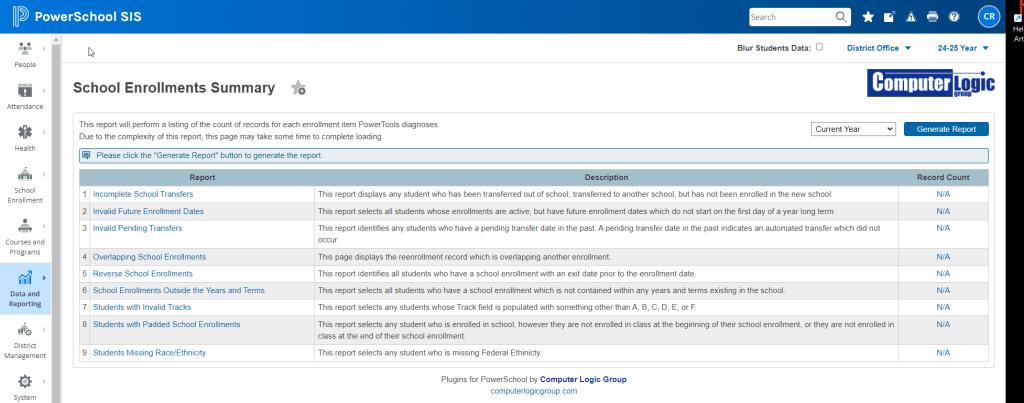Open the favorites star icon in header

coord(868,17)
